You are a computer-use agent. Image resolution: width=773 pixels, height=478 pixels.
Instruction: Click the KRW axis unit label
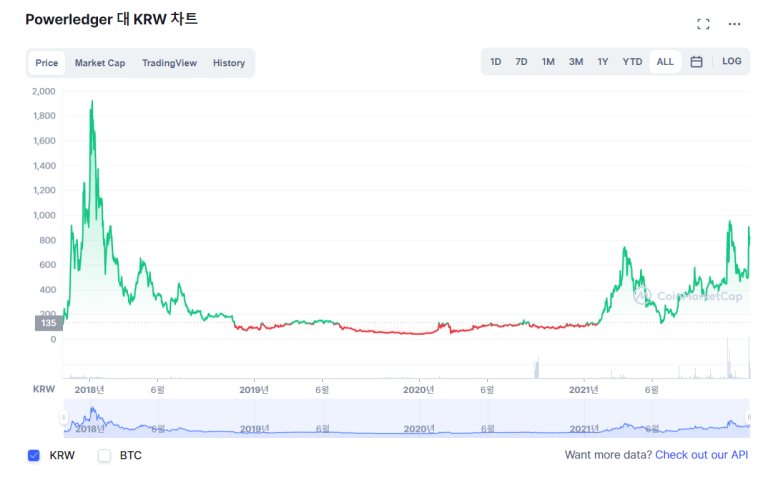pyautogui.click(x=44, y=389)
